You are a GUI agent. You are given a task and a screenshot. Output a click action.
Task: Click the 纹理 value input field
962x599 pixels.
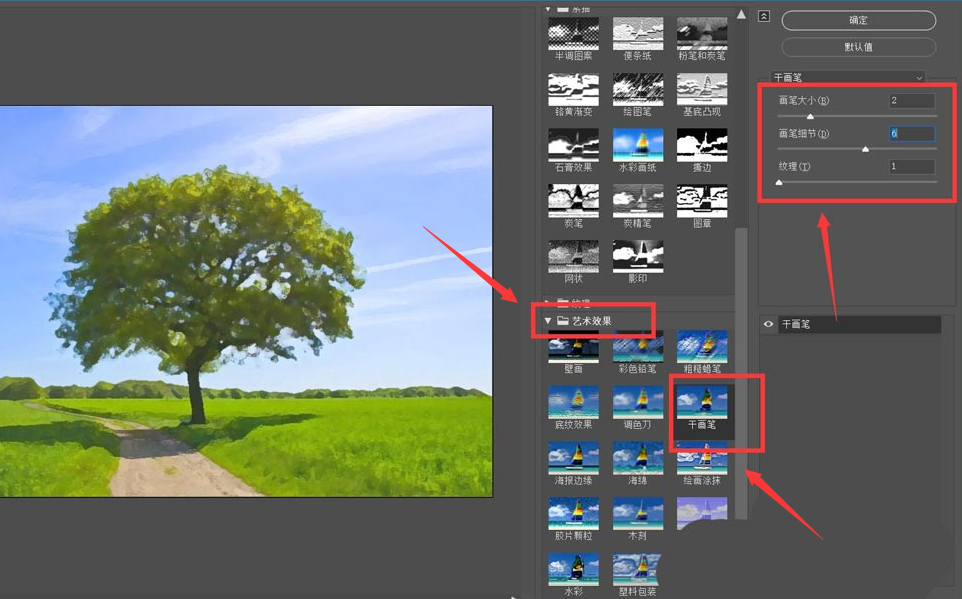point(911,166)
